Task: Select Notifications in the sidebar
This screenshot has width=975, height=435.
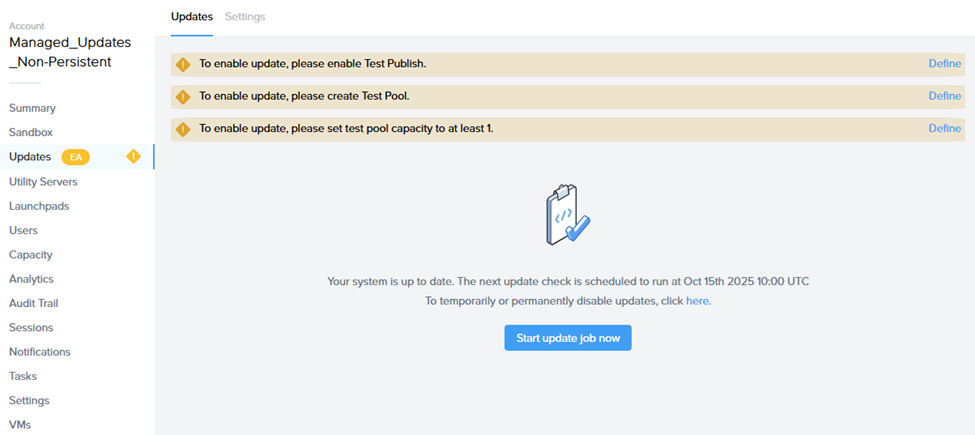Action: pyautogui.click(x=40, y=352)
